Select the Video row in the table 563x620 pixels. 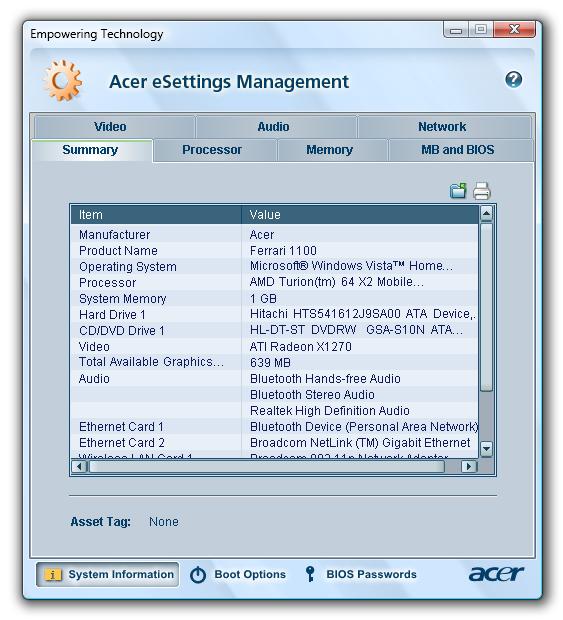tap(274, 346)
